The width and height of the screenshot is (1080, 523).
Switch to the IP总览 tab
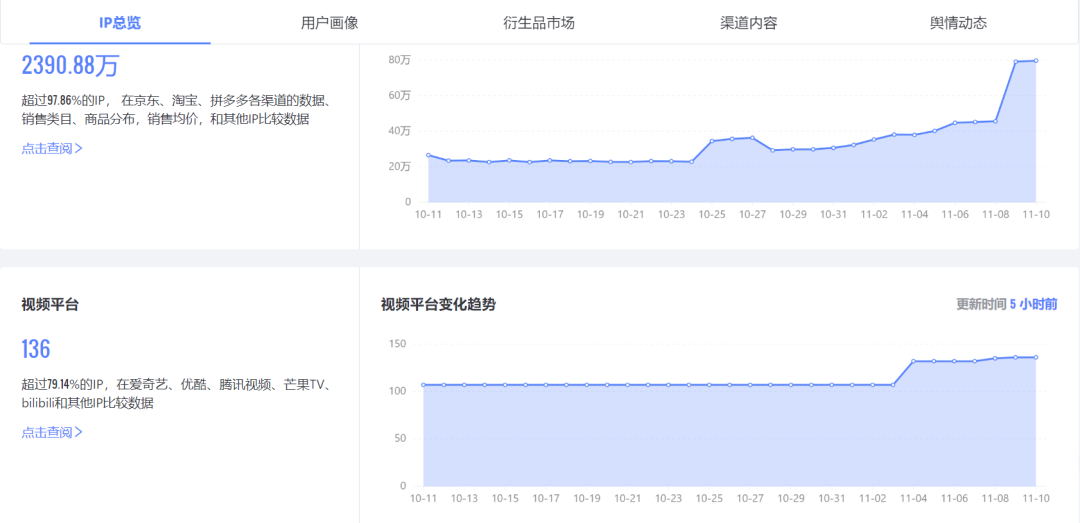[x=120, y=23]
